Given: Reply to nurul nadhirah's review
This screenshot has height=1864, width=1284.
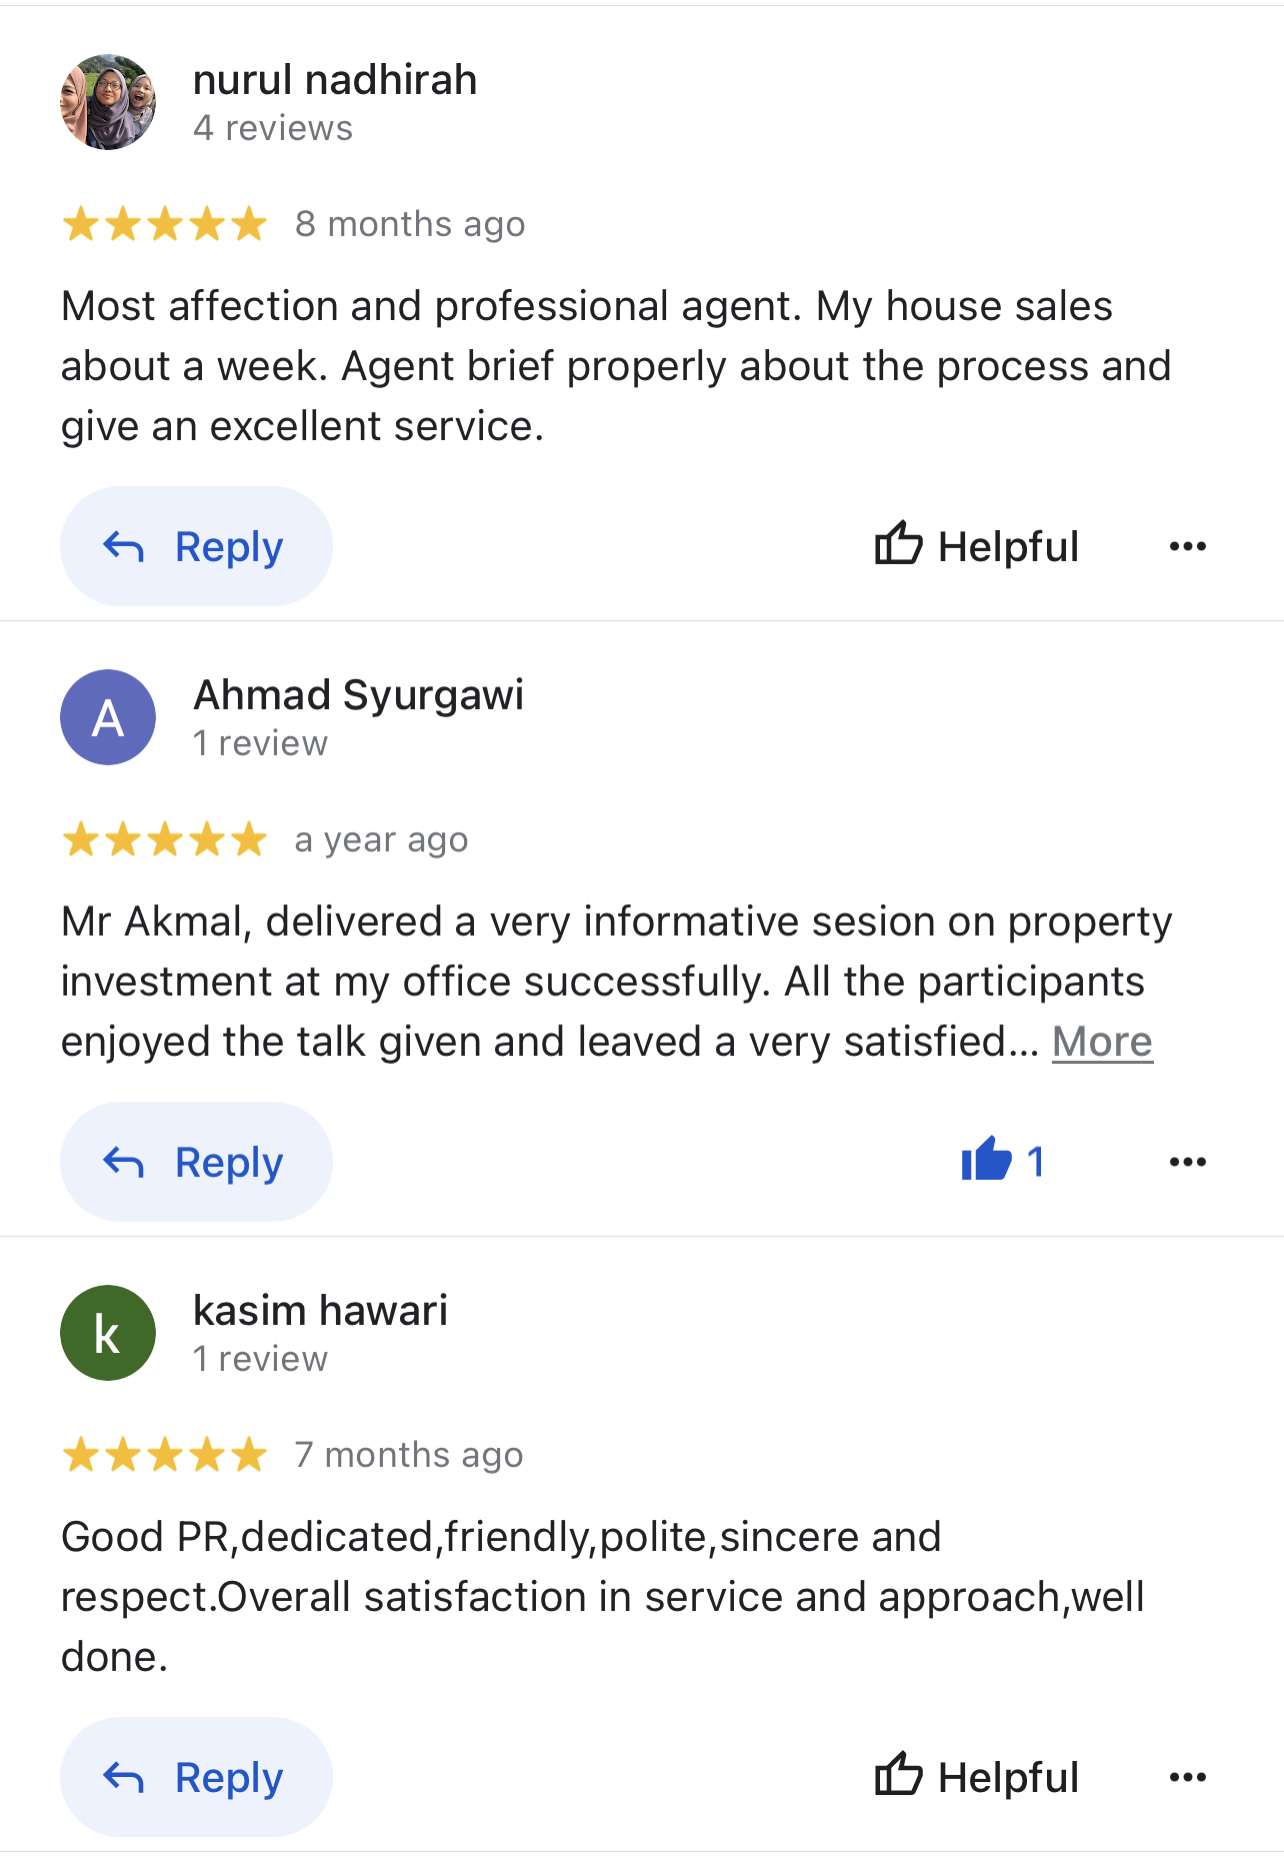Looking at the screenshot, I should point(196,546).
